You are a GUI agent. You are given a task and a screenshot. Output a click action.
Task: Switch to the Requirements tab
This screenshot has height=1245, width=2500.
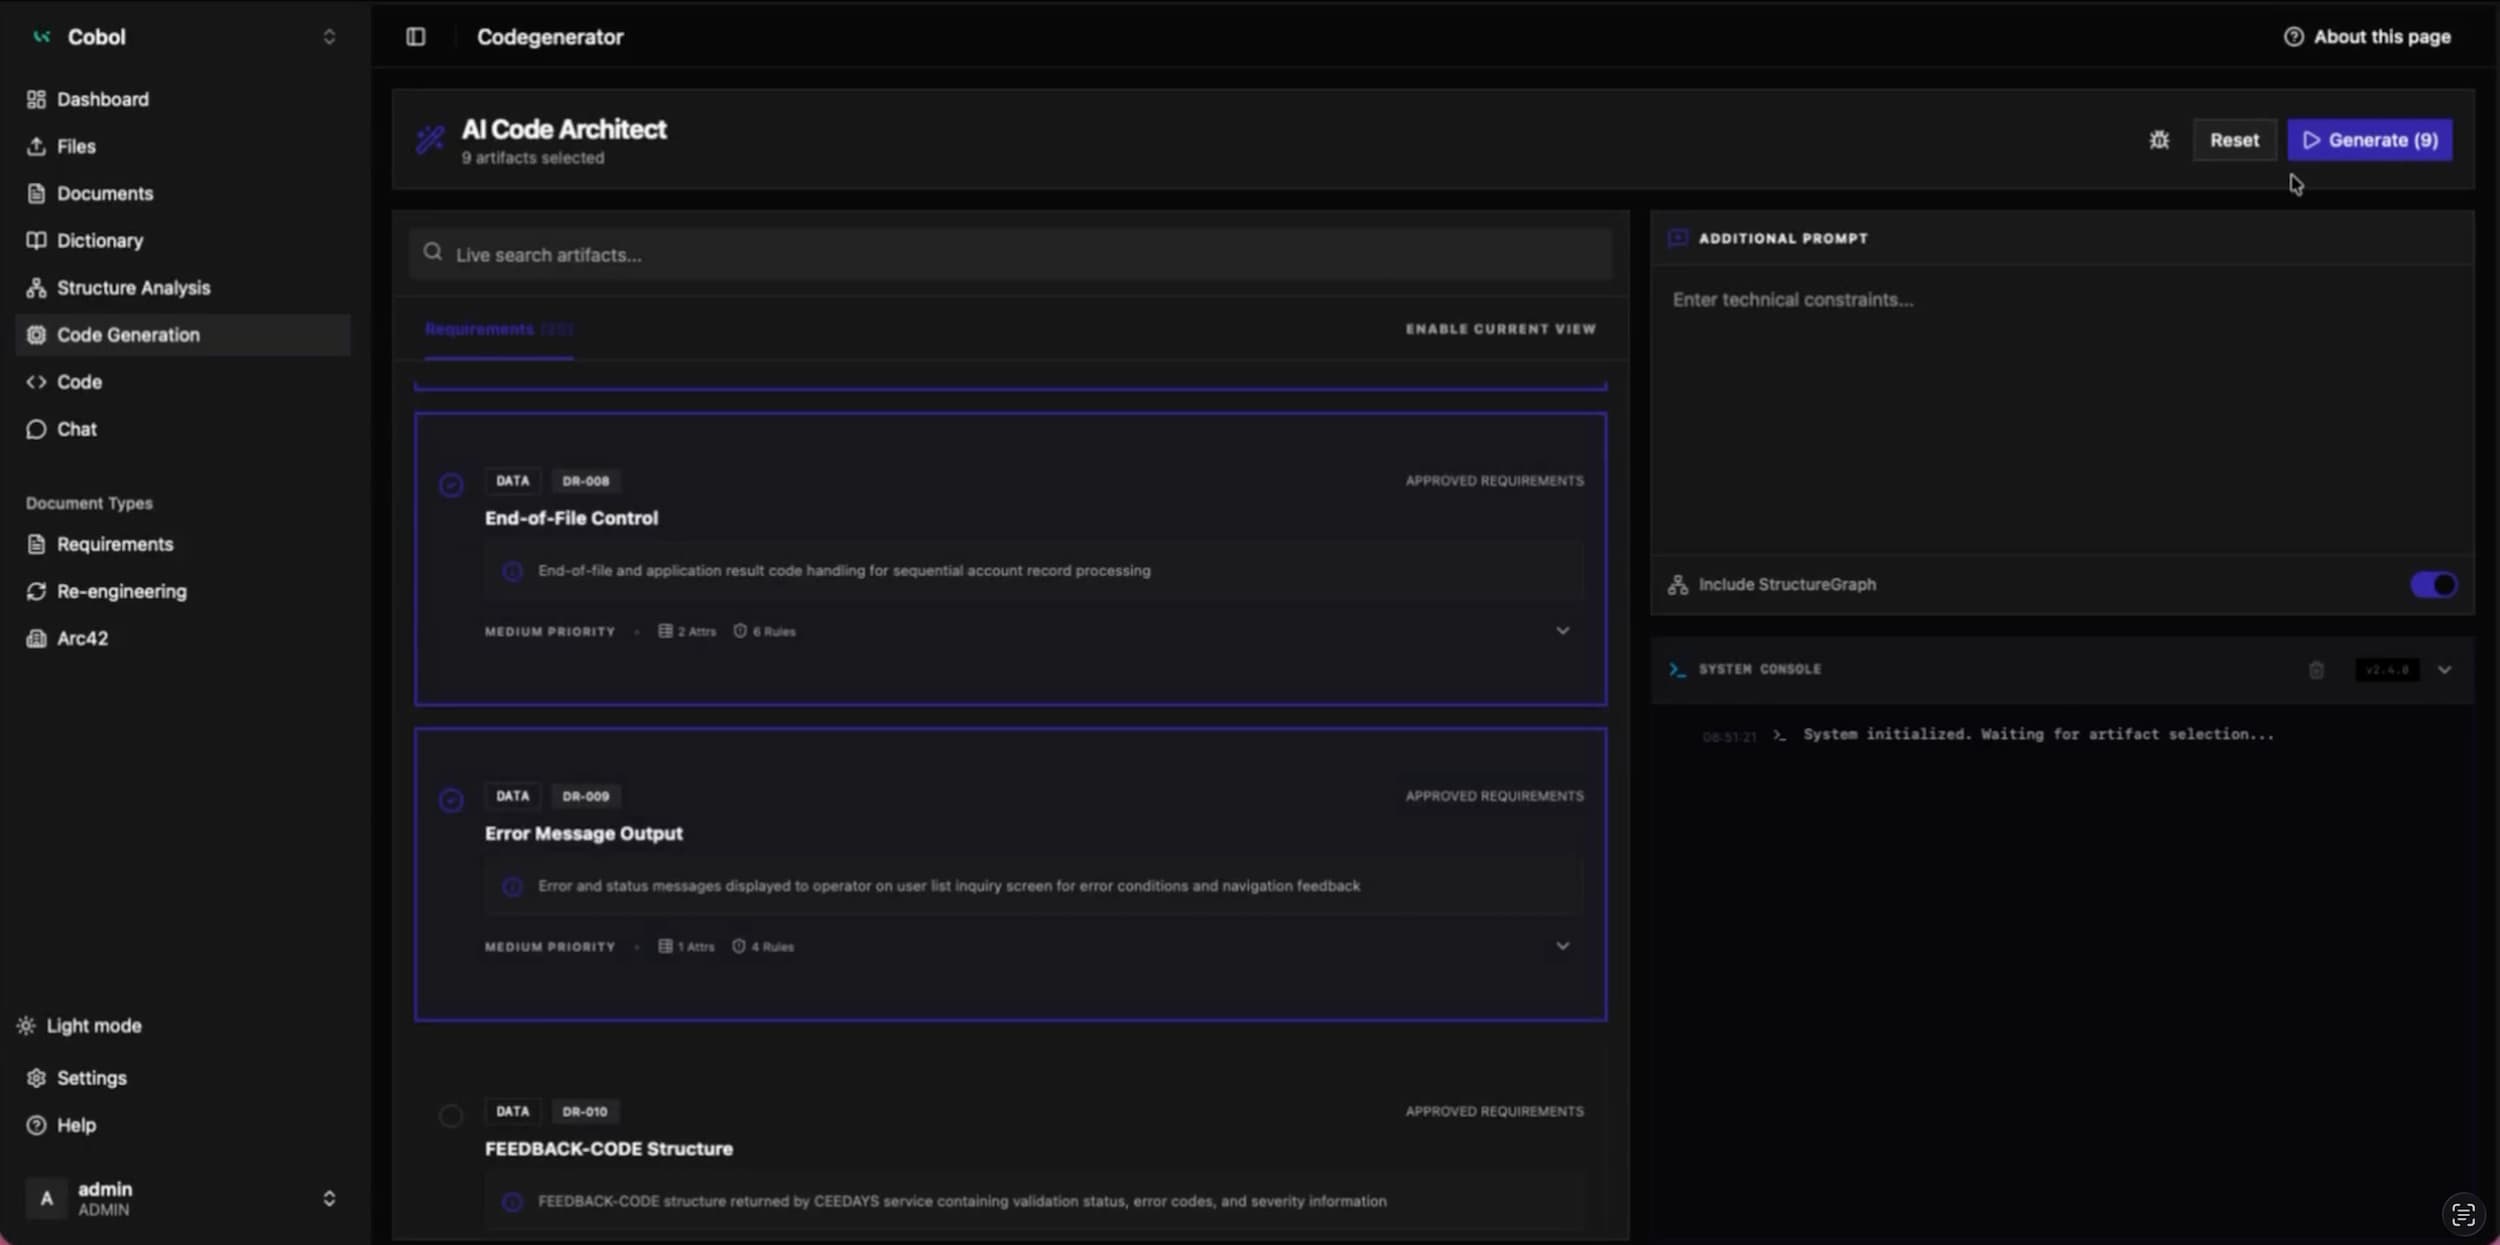[x=498, y=329]
